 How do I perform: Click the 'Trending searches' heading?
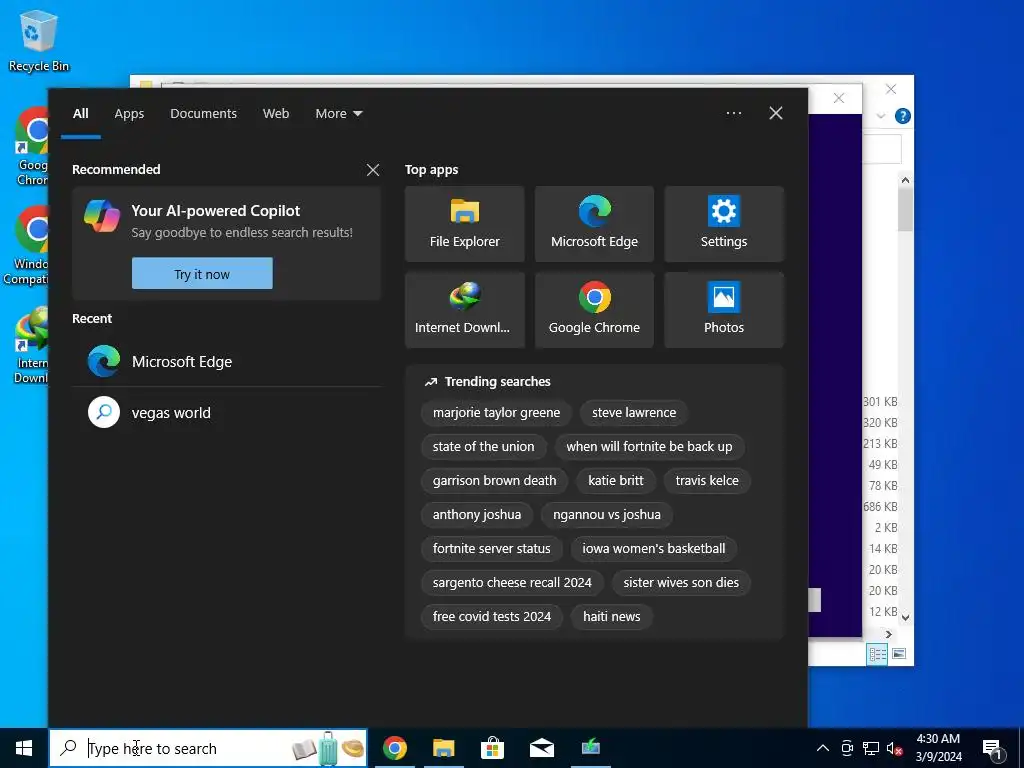pyautogui.click(x=498, y=382)
